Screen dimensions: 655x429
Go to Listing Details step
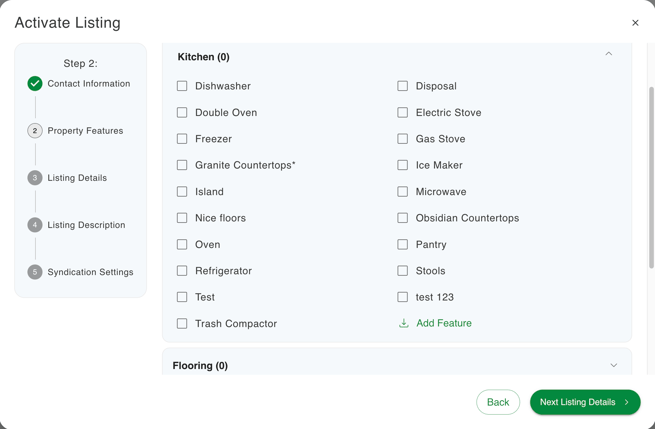click(77, 178)
